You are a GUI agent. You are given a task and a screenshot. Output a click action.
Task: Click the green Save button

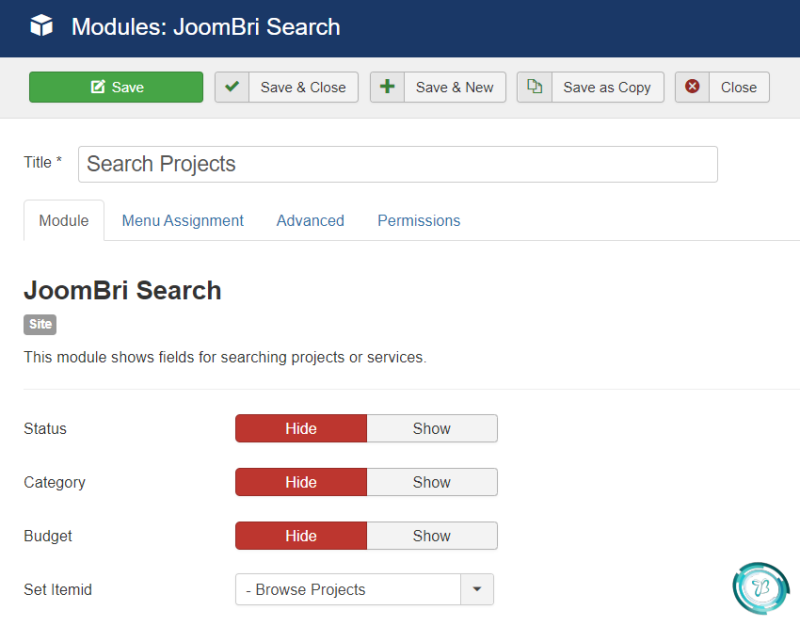[x=116, y=87]
